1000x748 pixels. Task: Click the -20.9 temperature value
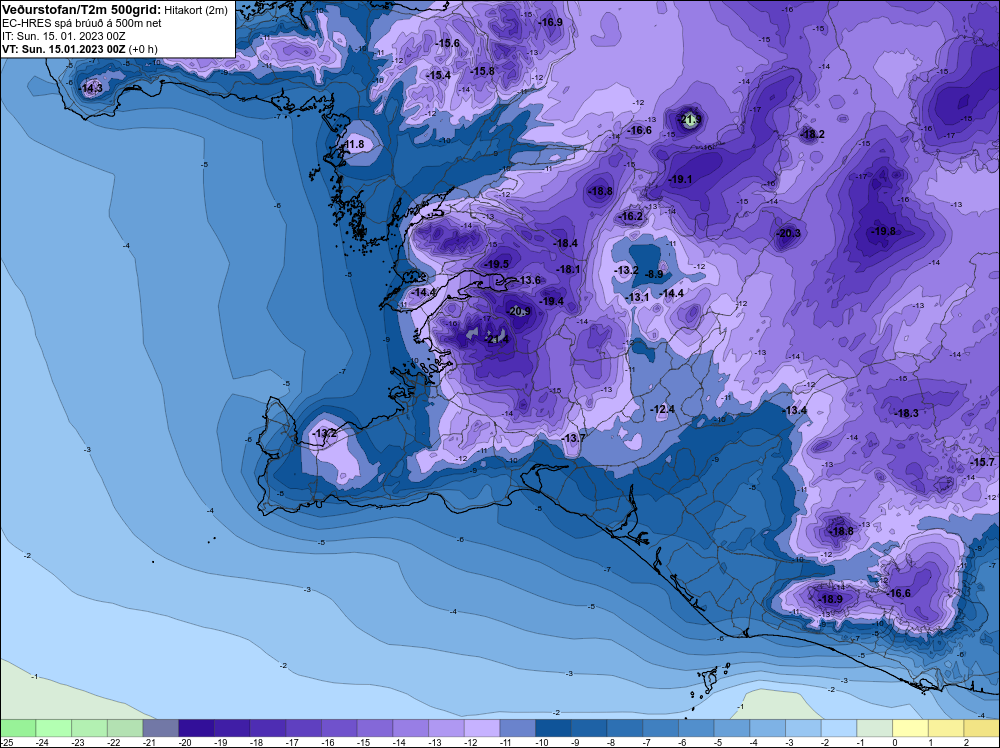click(518, 312)
